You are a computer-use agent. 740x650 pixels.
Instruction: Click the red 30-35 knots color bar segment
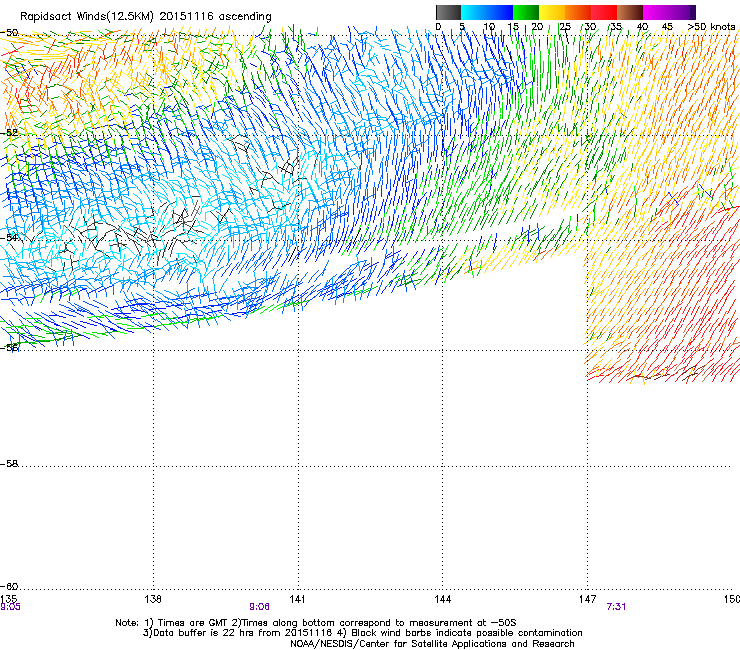click(x=604, y=12)
